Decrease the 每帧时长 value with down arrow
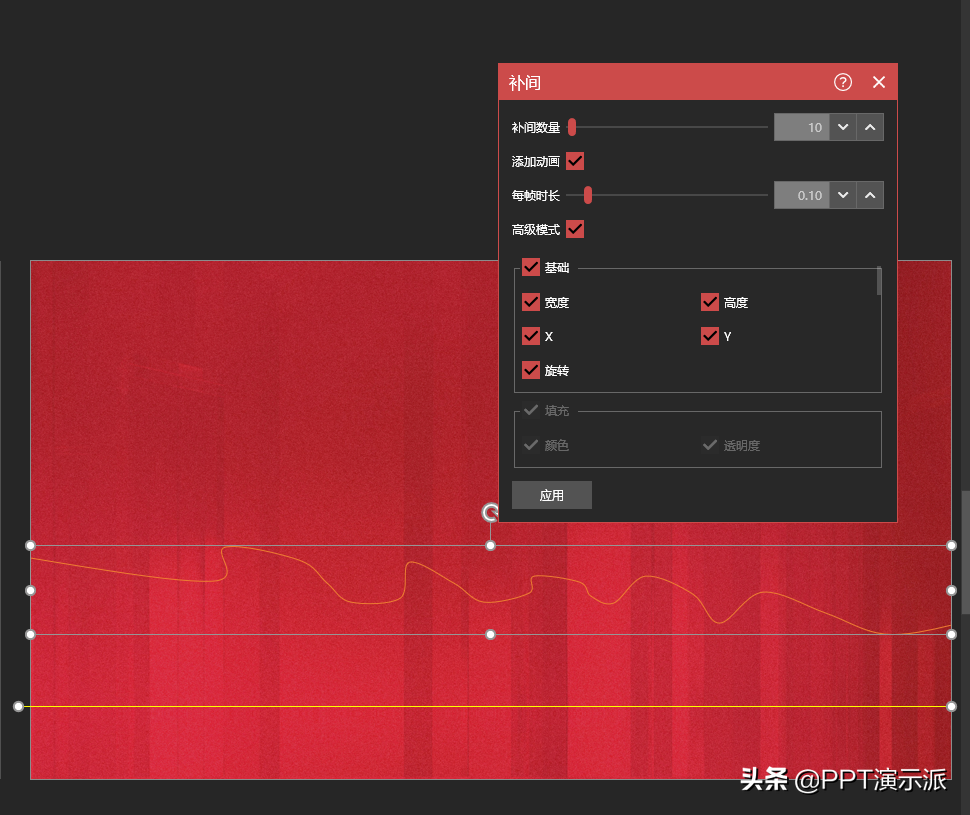This screenshot has width=970, height=815. (x=843, y=195)
